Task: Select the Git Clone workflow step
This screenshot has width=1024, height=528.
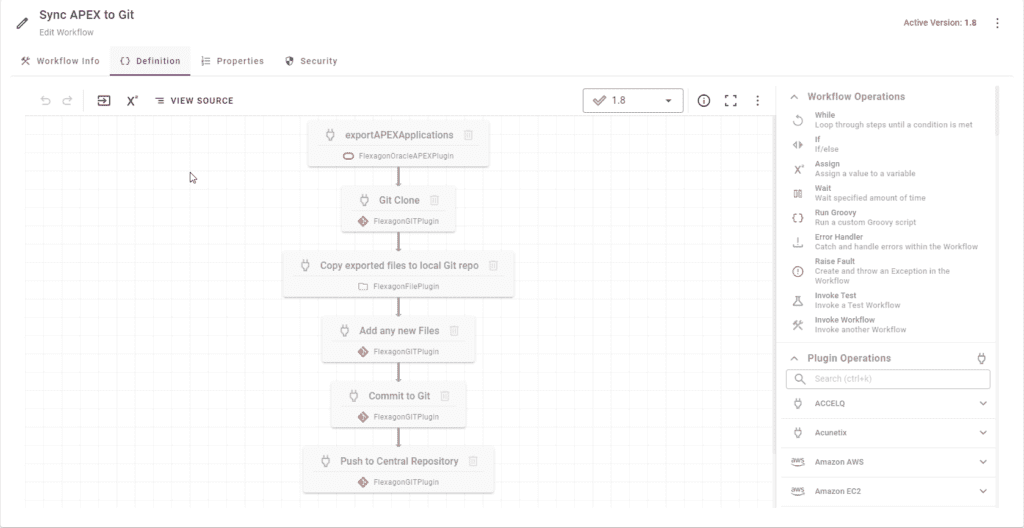Action: 398,209
